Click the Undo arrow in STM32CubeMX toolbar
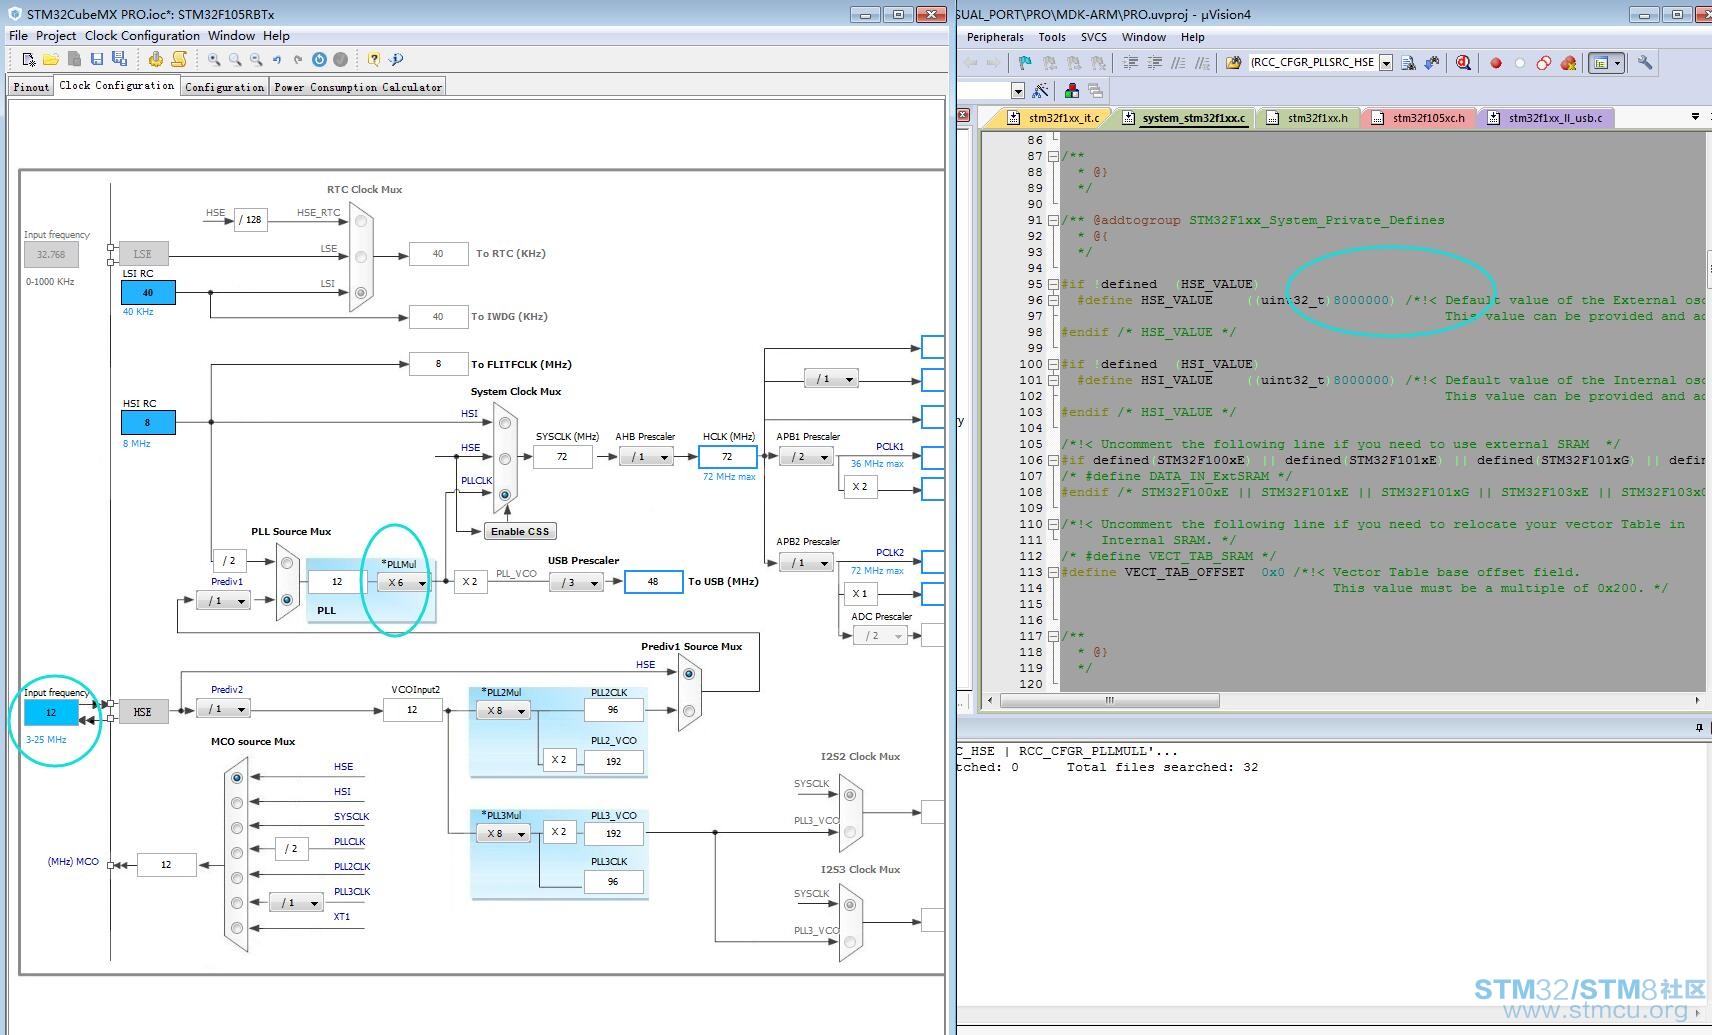Screen dimensions: 1712x1035 click(x=277, y=60)
